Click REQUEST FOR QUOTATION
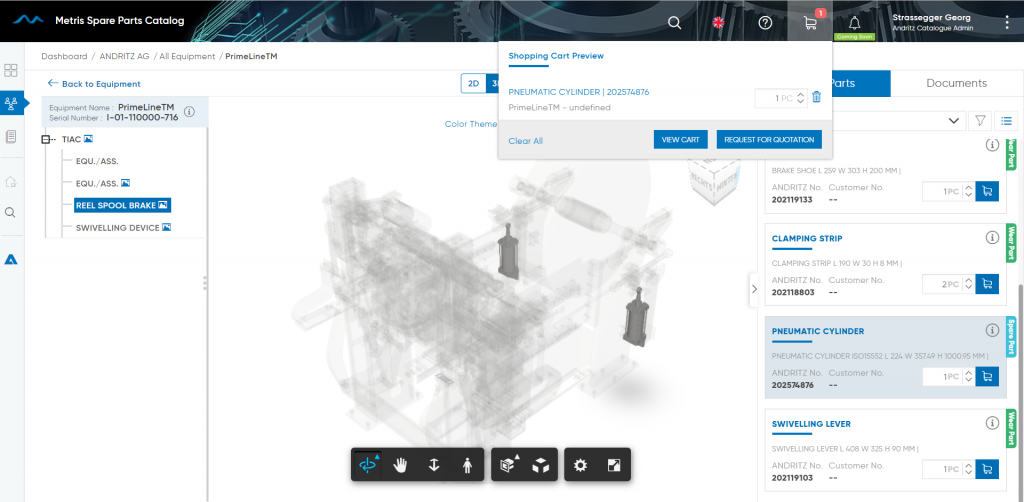 [x=769, y=140]
